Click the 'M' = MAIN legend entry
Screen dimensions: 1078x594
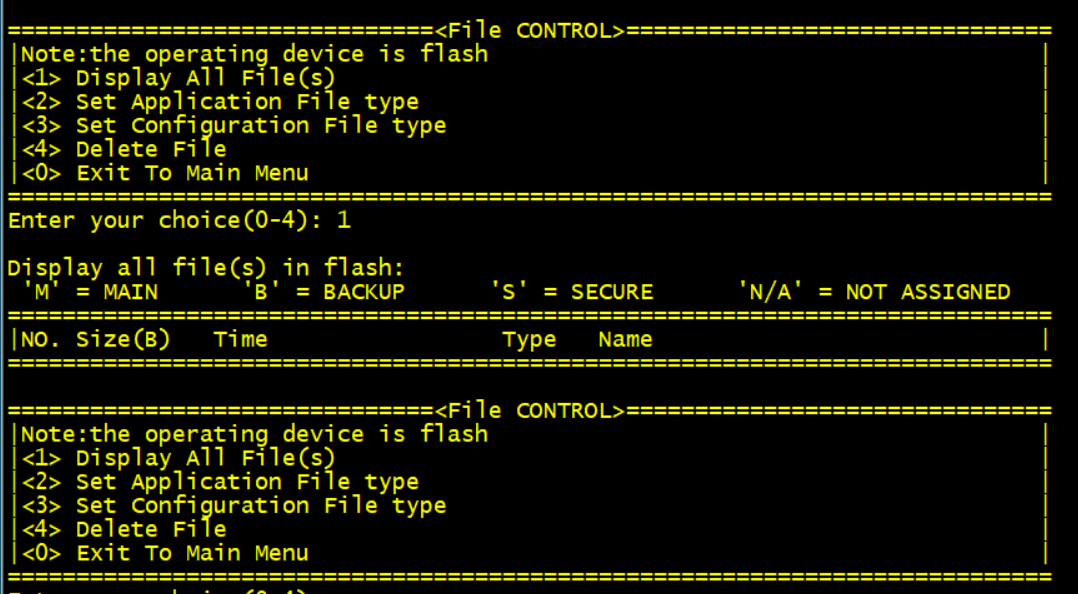pos(90,292)
